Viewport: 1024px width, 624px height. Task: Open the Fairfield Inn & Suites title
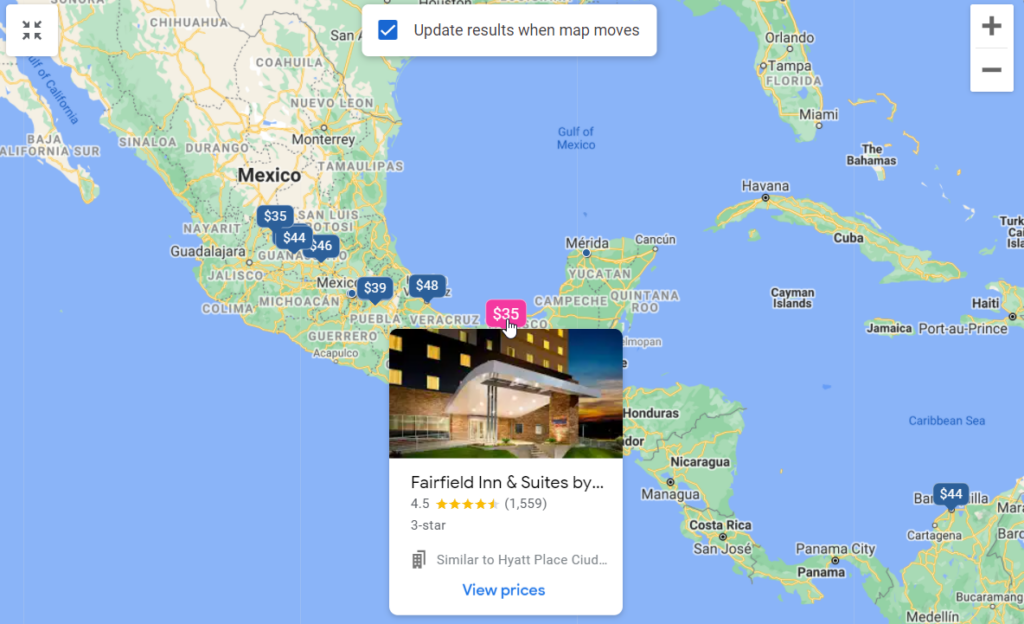click(507, 482)
